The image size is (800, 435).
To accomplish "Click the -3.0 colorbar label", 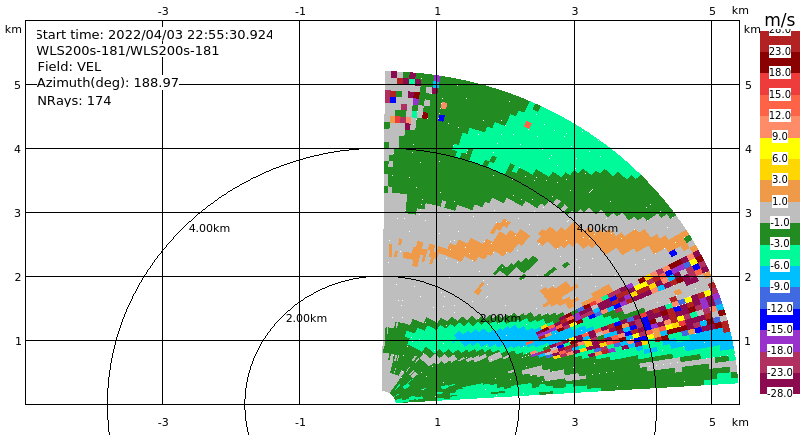I will tap(780, 244).
